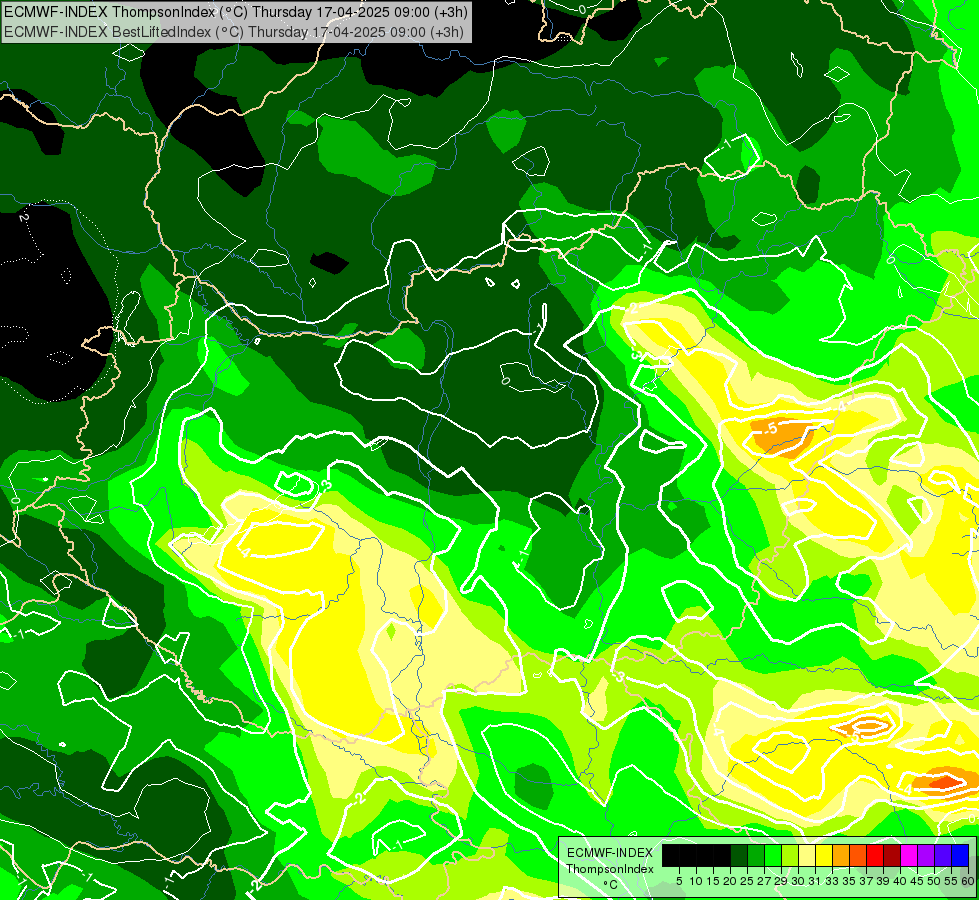Select the orange legend swatch for 33-35
The image size is (979, 900).
pyautogui.click(x=841, y=855)
